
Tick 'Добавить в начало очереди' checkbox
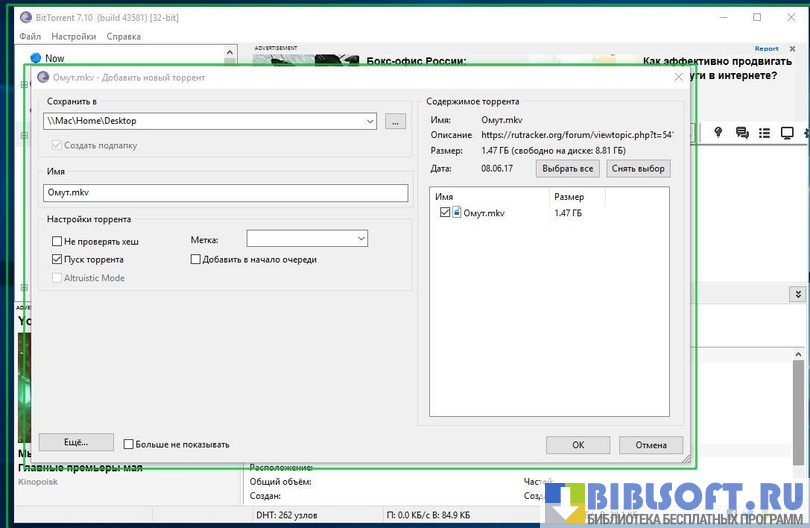point(196,259)
